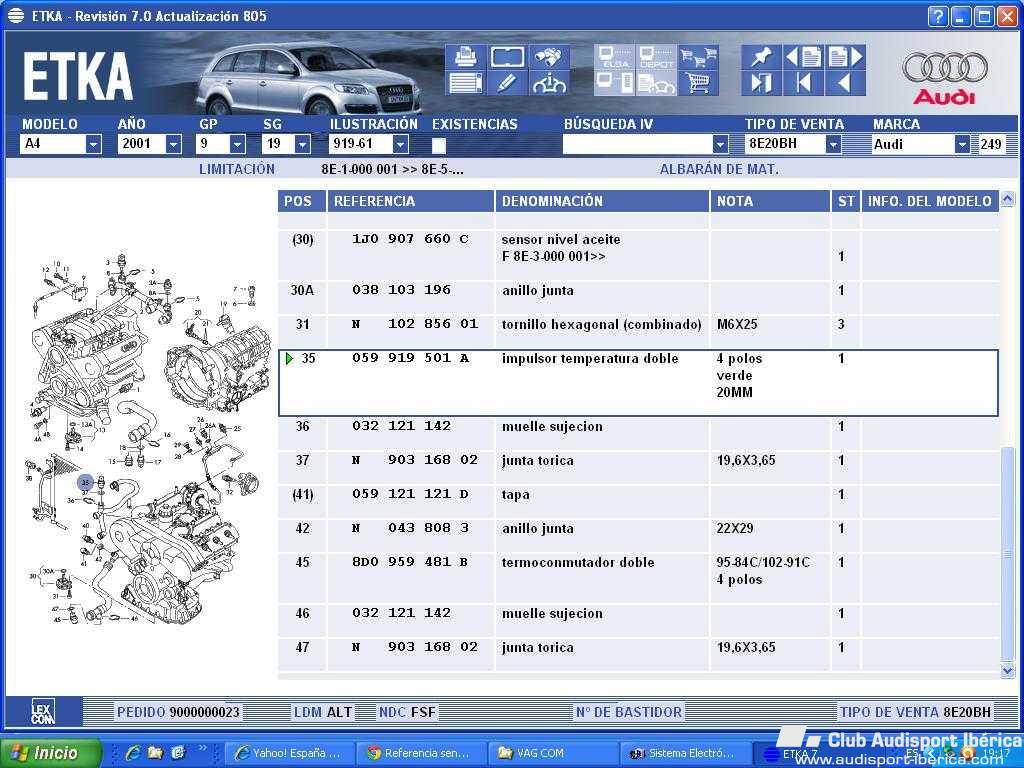Viewport: 1024px width, 768px height.
Task: Select the row 'termoconmutador doble'
Action: [638, 578]
